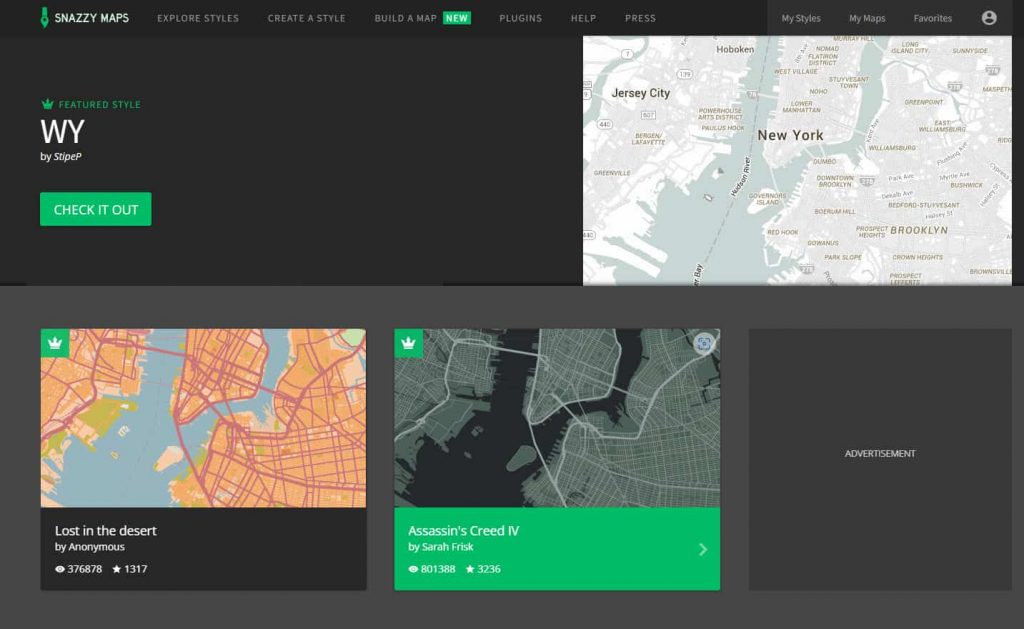This screenshot has height=629, width=1024.
Task: Open author StipeP's profile link
Action: point(67,157)
